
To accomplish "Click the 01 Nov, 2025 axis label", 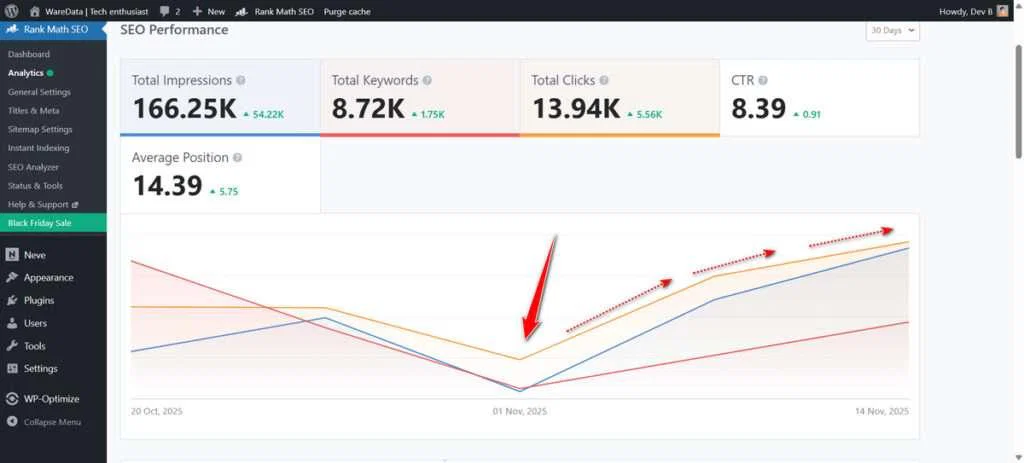I will click(520, 411).
